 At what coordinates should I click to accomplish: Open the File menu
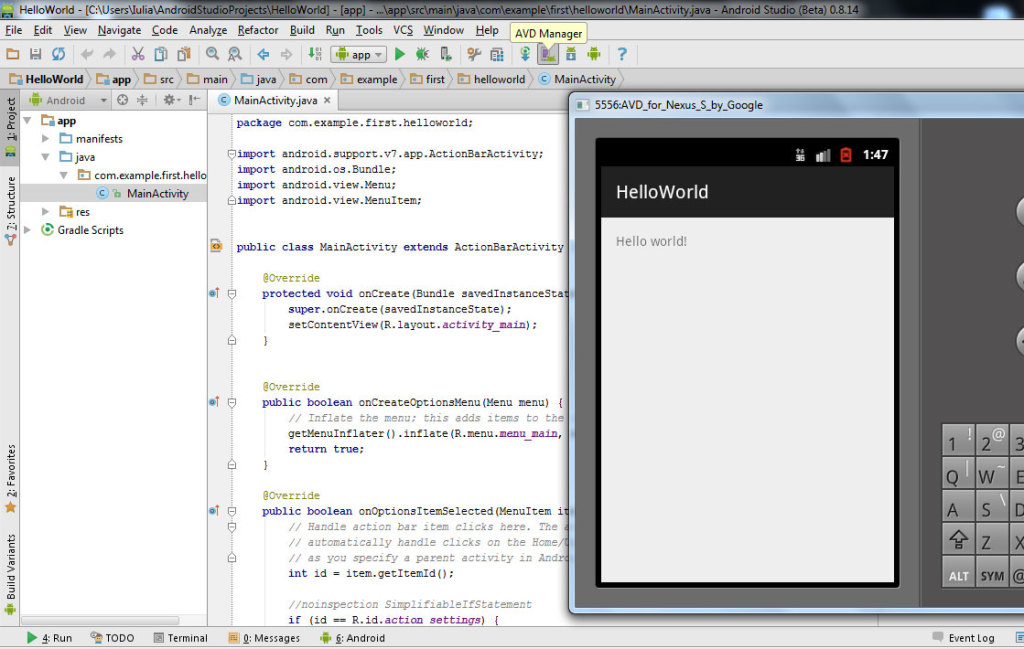point(14,30)
